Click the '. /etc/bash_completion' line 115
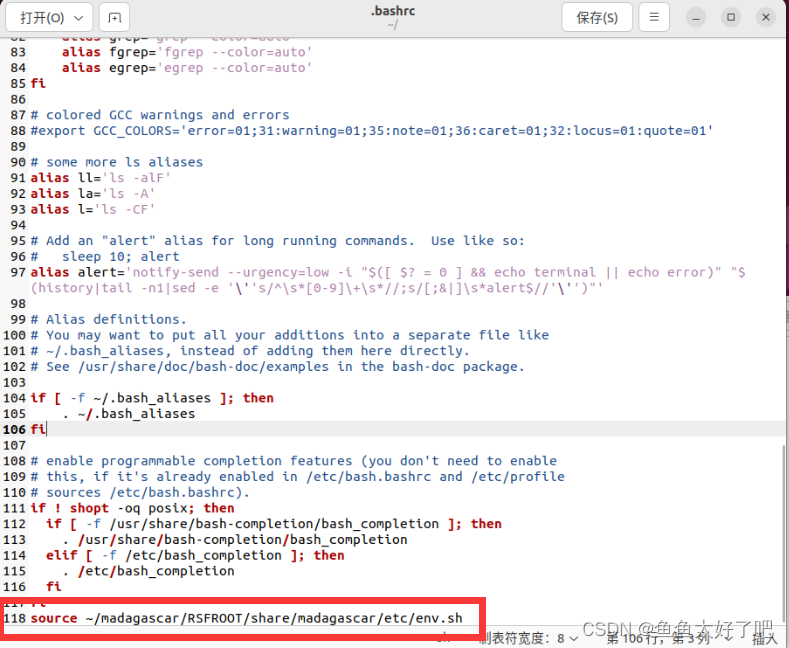789x648 pixels. pos(148,572)
